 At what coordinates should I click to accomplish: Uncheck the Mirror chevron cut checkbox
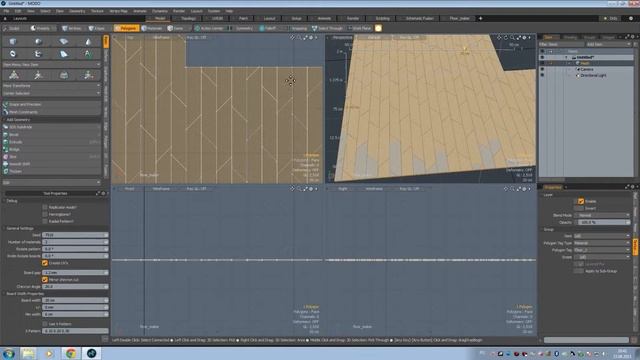[45, 280]
